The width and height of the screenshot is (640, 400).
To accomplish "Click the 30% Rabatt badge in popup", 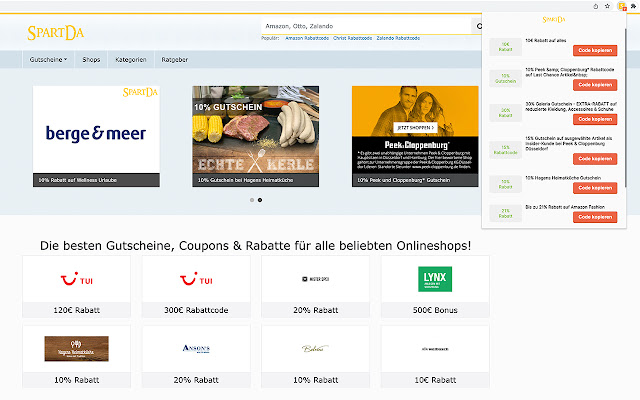I will [x=505, y=113].
